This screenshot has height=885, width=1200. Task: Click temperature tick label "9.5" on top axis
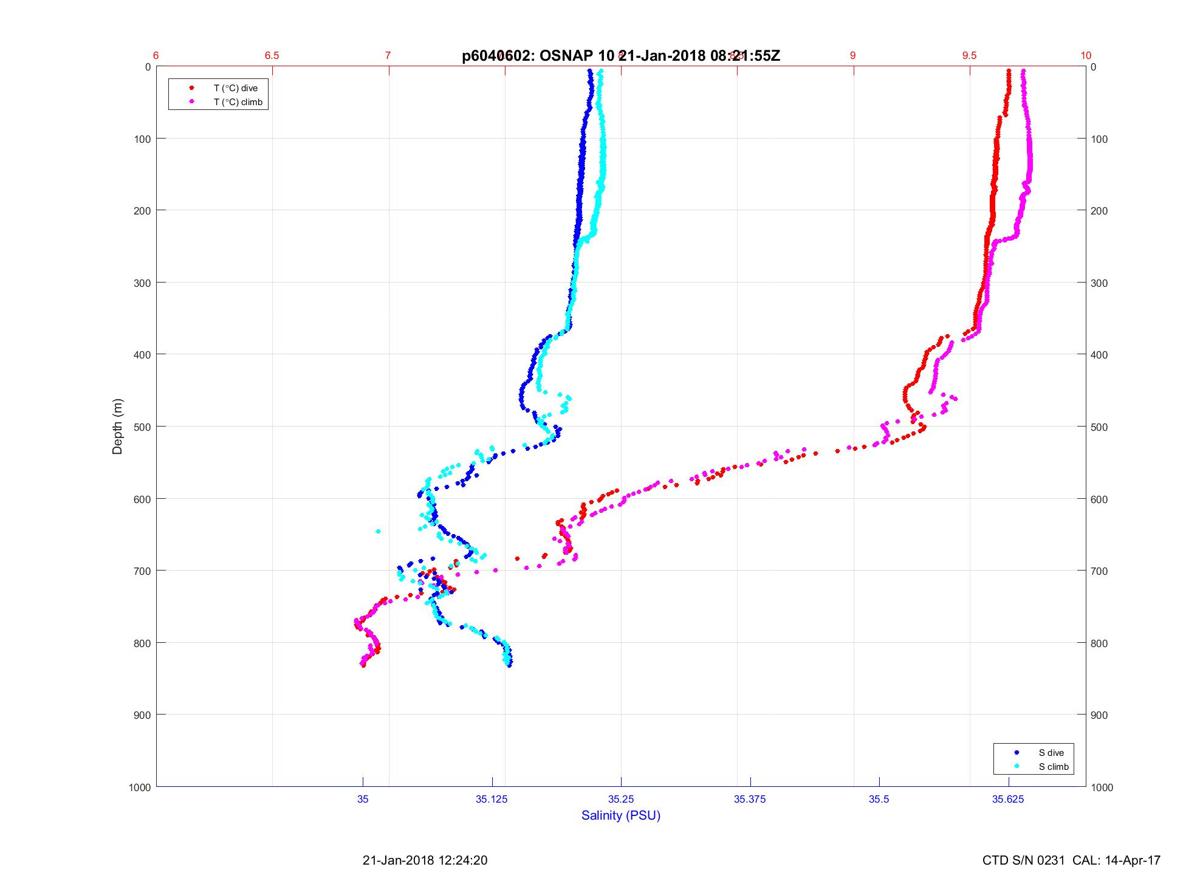pos(969,55)
